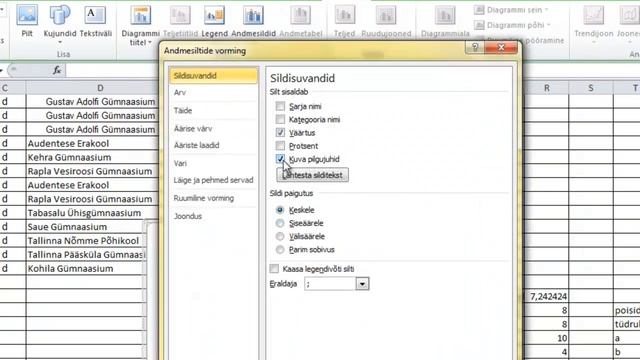The height and width of the screenshot is (360, 640).
Task: Enable Kaasa legendivõti silti checkbox
Action: [x=274, y=269]
